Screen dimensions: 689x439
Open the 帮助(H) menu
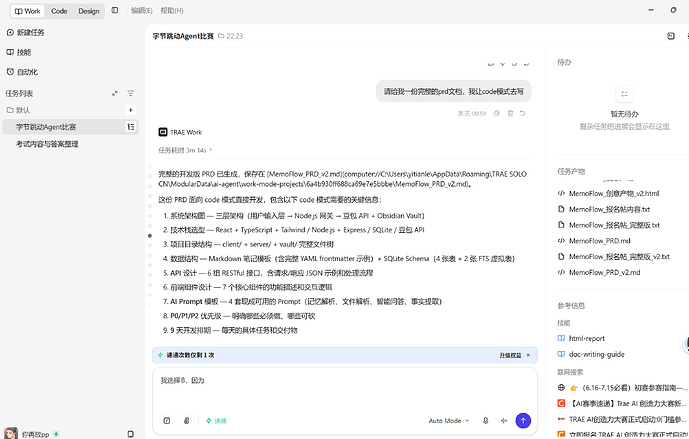172,11
